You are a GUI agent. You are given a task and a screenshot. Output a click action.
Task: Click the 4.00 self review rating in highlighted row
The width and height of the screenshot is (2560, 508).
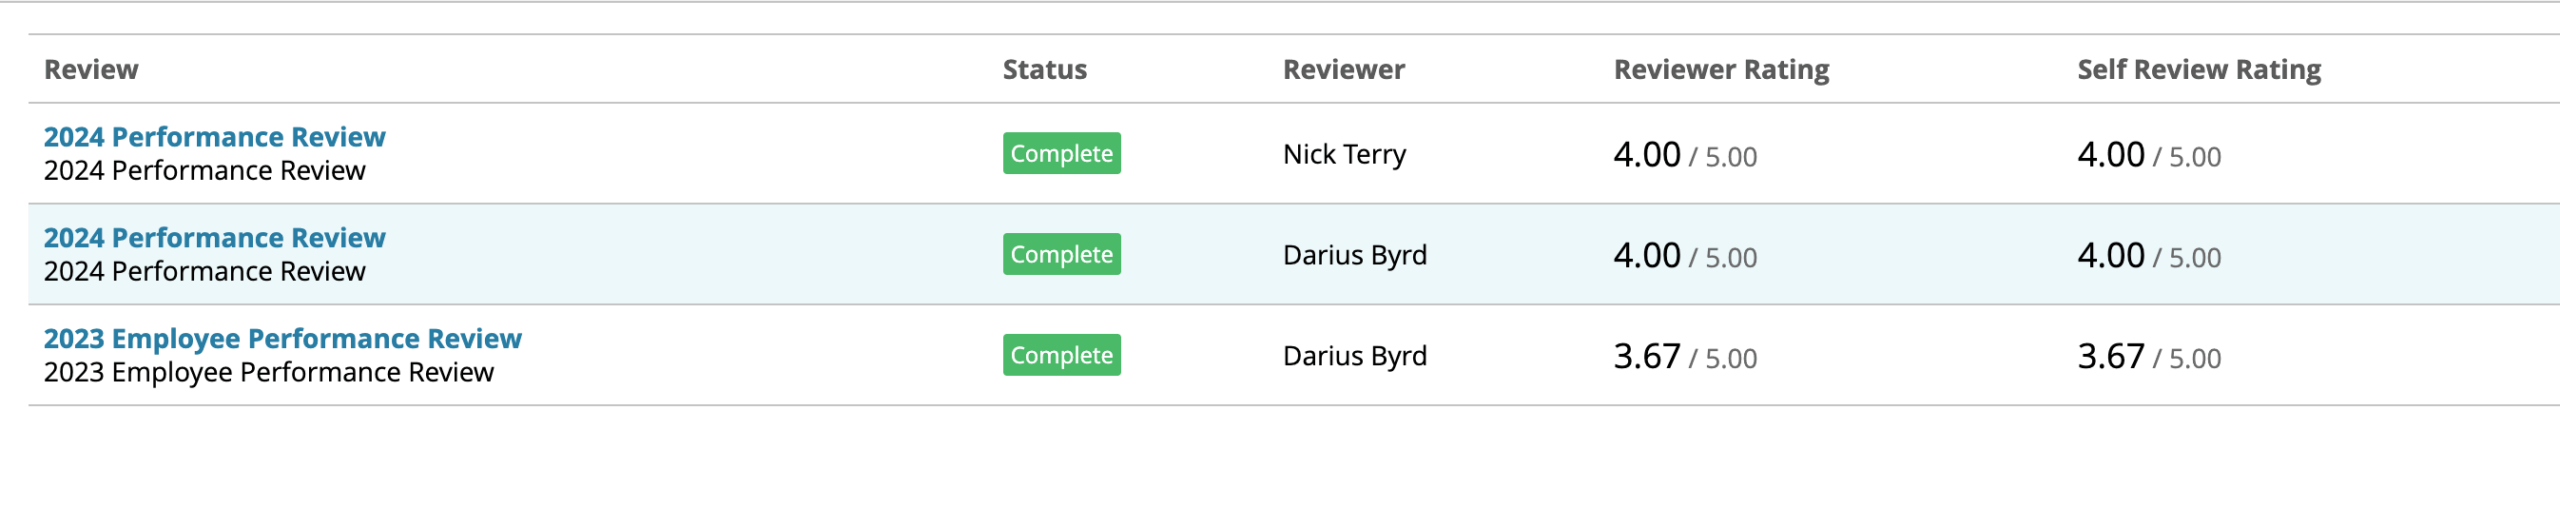[x=2110, y=256]
